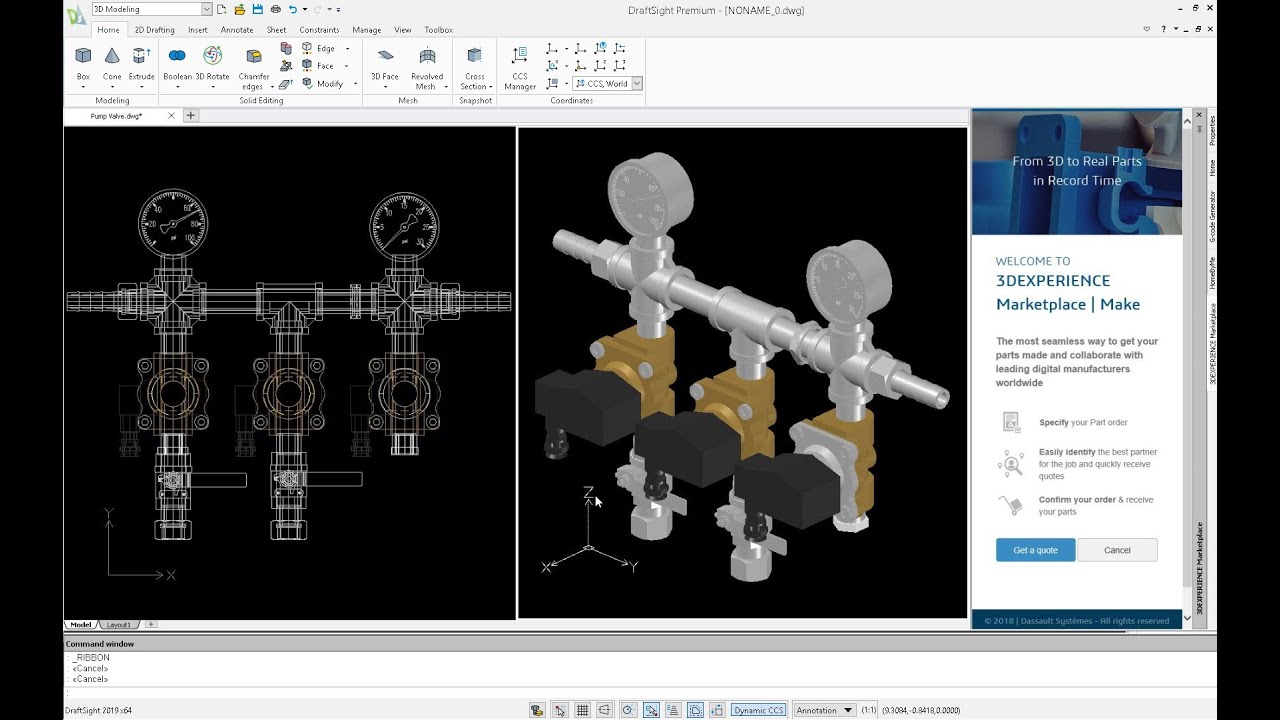Screen dimensions: 1280x720
Task: Toggle Ortho mode in status bar
Action: click(605, 710)
